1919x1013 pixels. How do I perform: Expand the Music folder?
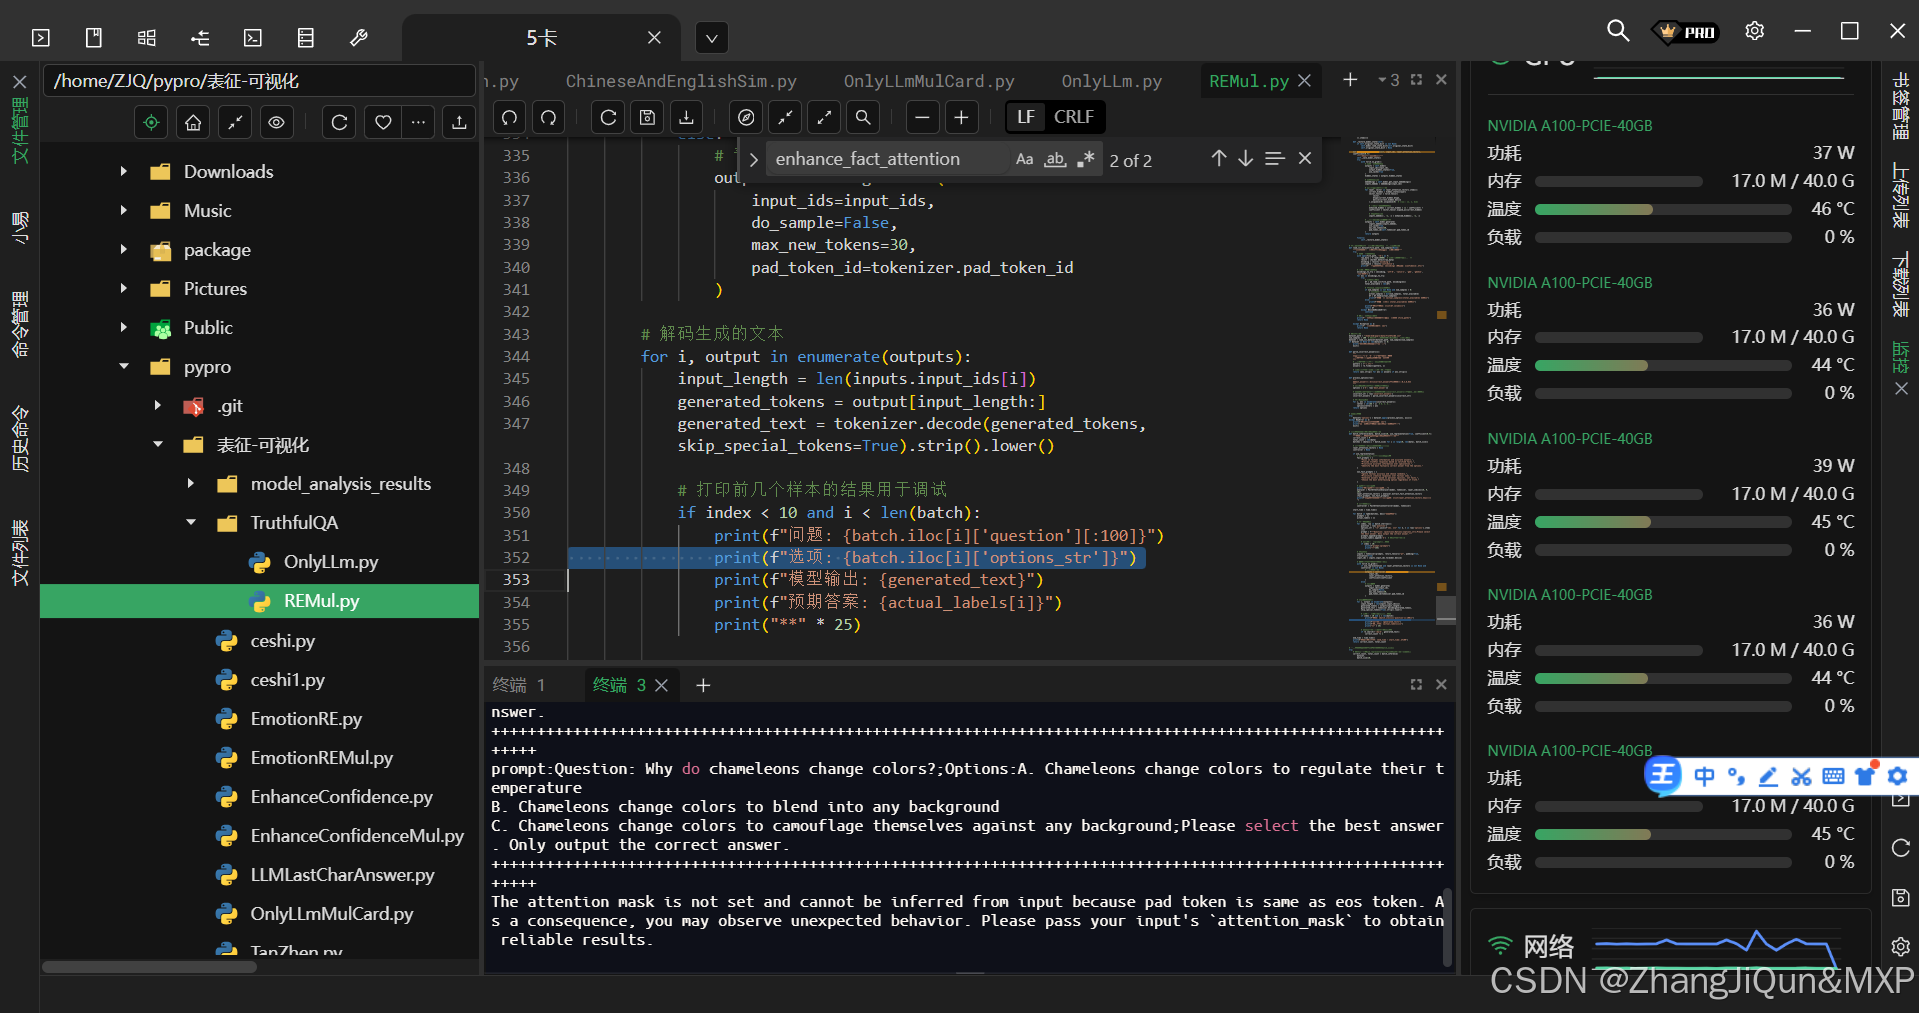pos(124,211)
